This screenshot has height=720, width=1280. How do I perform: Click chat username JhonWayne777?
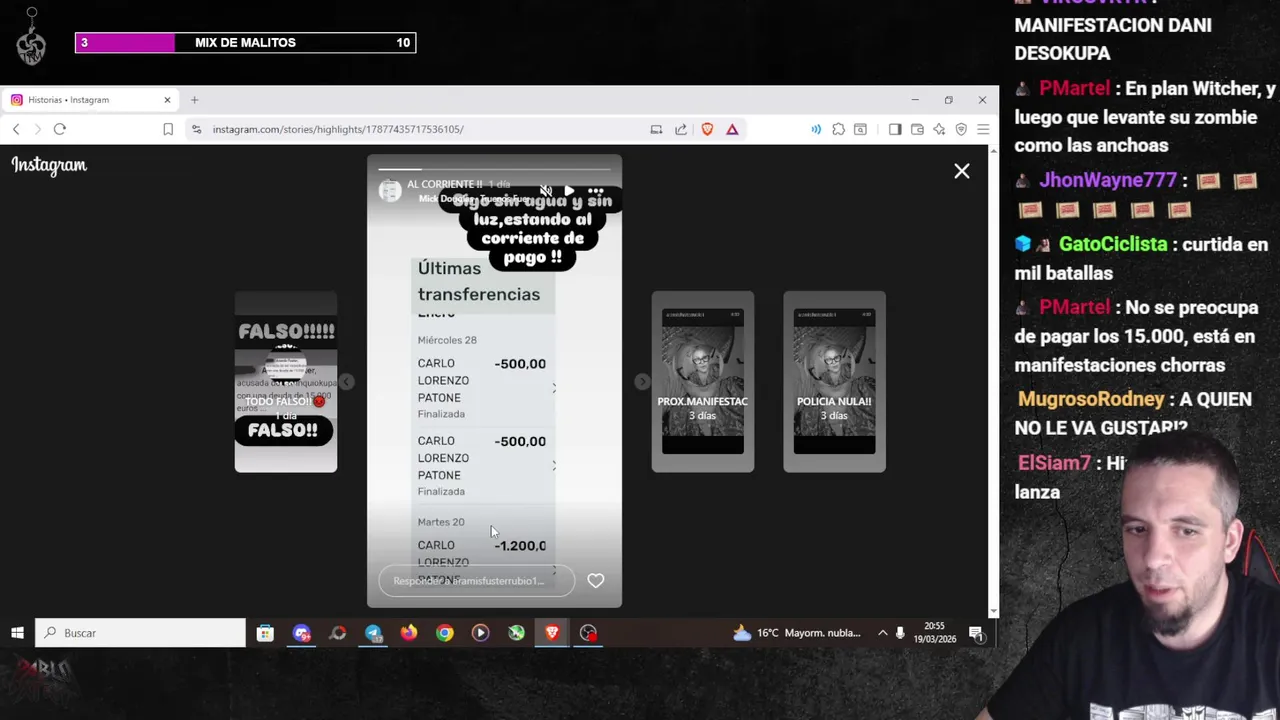point(1108,181)
